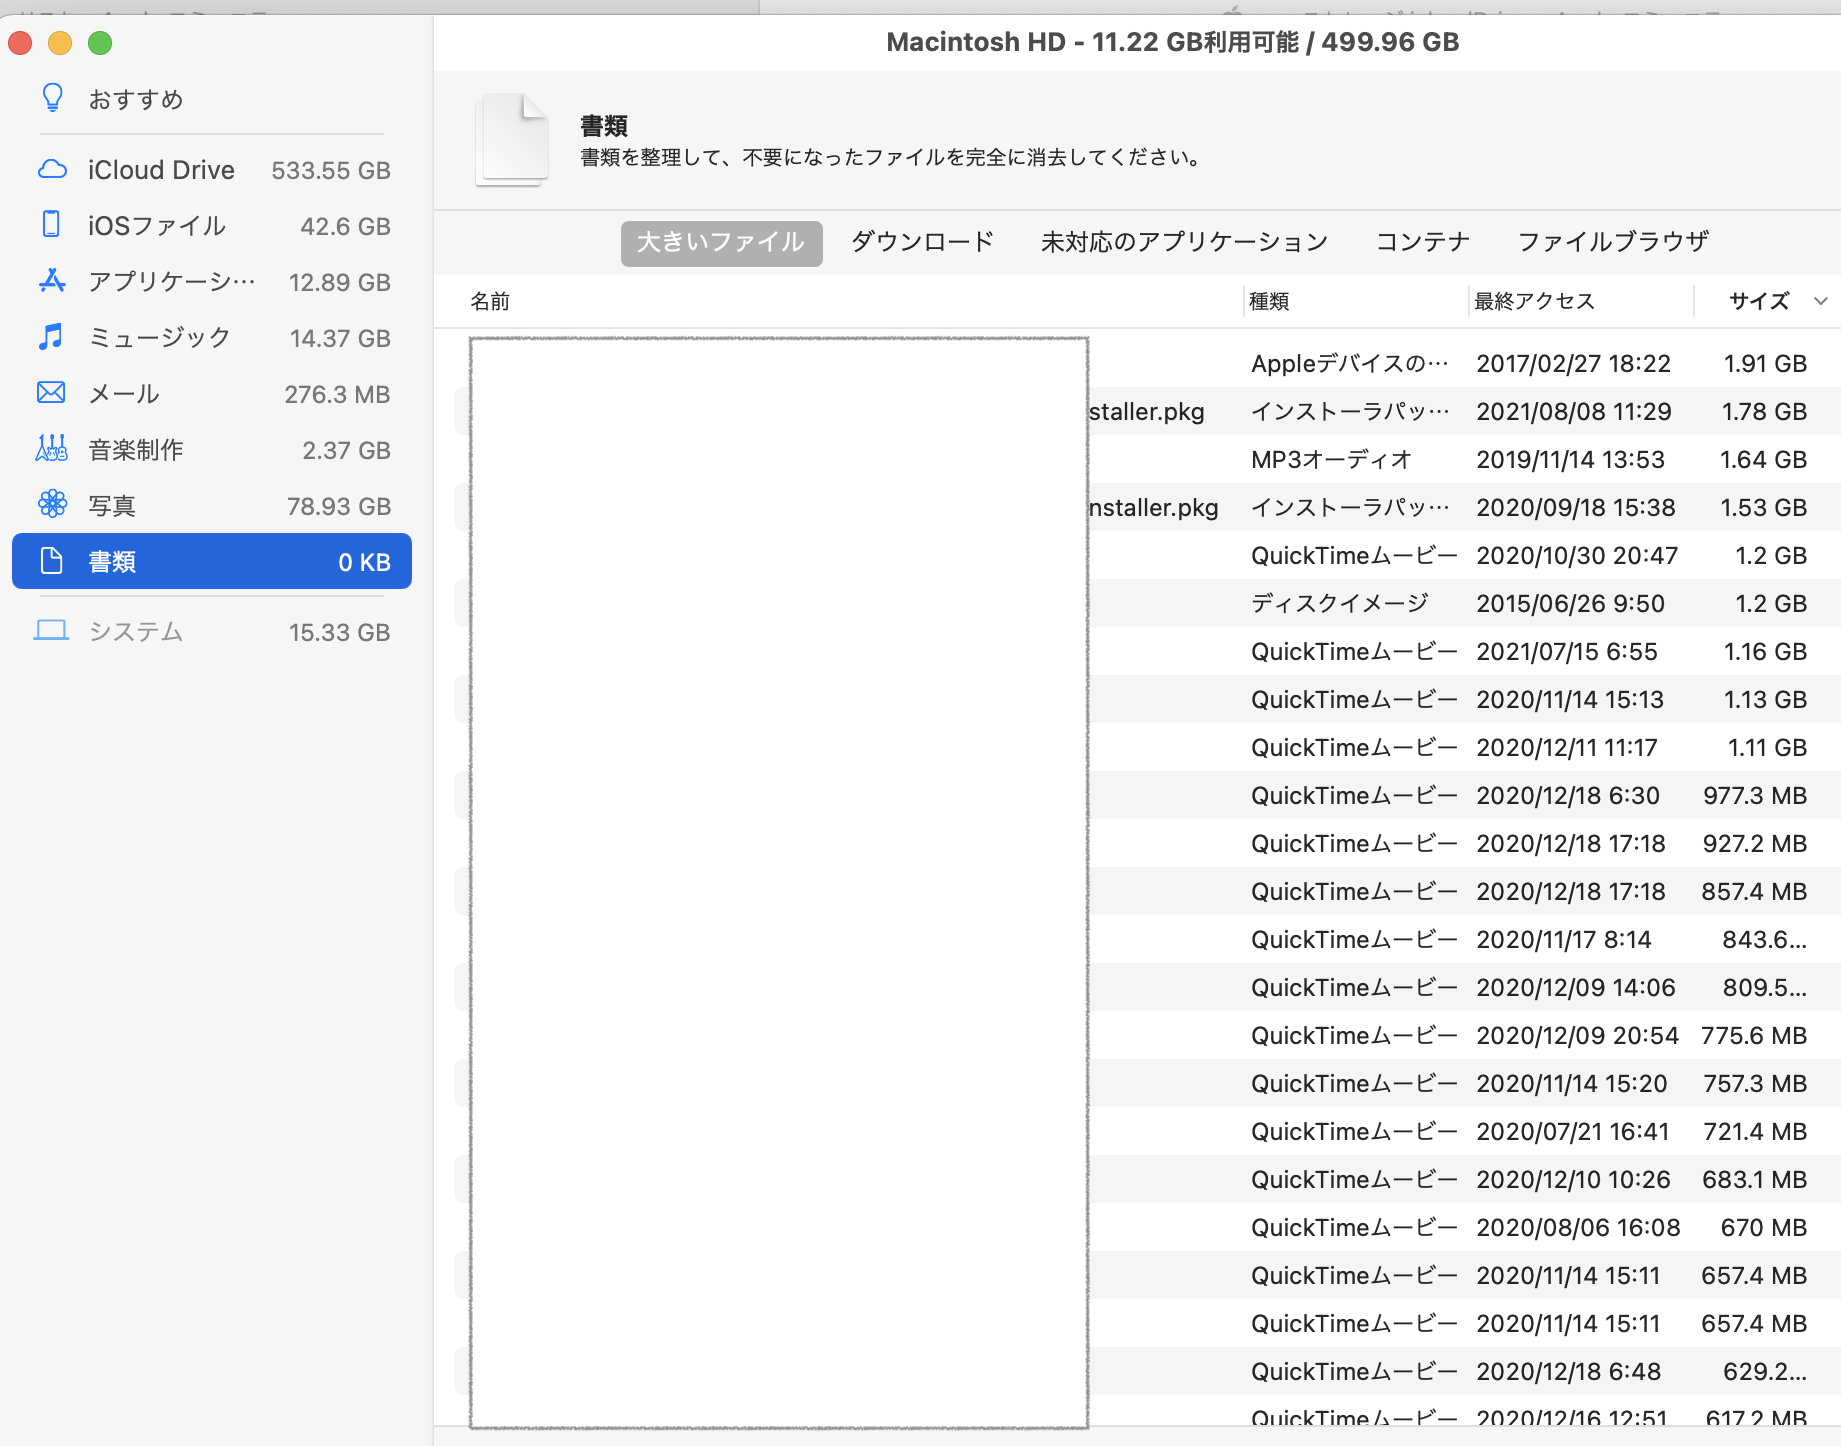The height and width of the screenshot is (1446, 1841).
Task: Switch to the ダウンロード tab
Action: (x=922, y=242)
